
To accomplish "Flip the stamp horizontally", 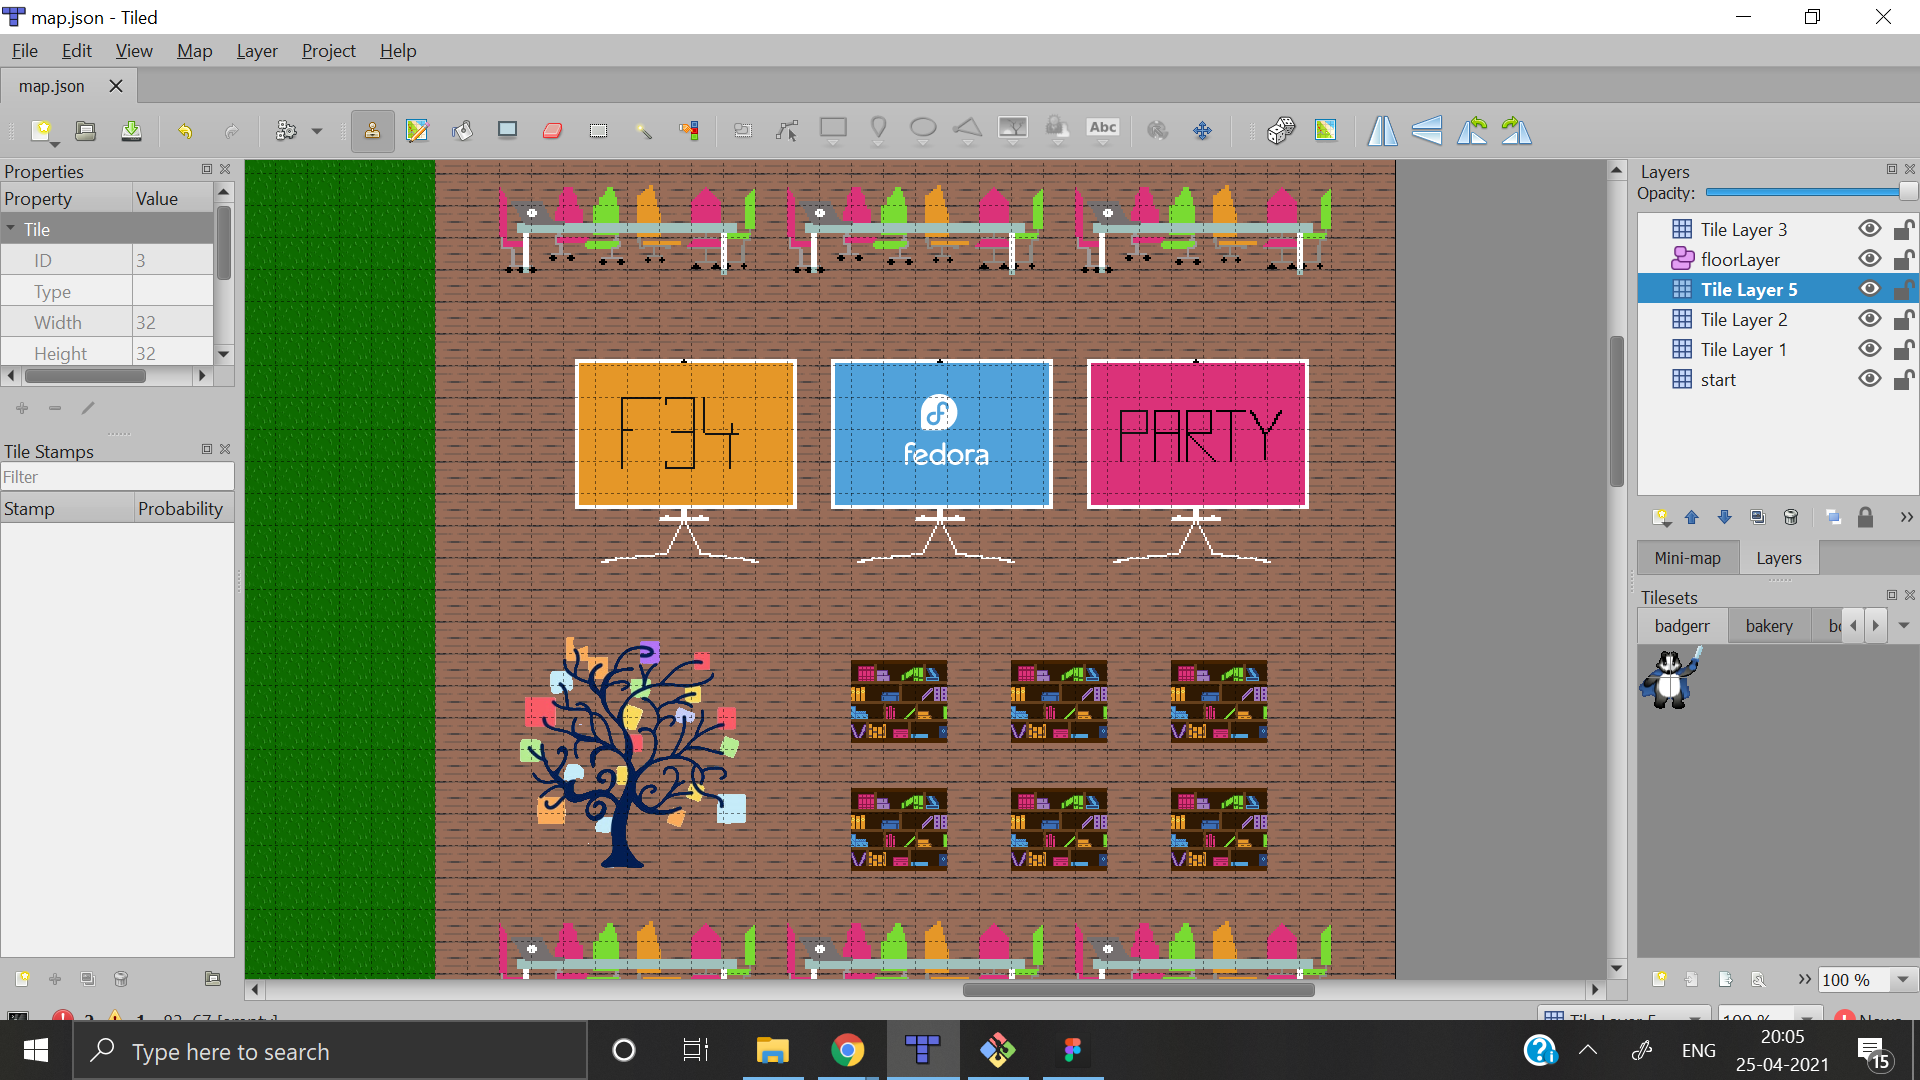I will point(1382,131).
